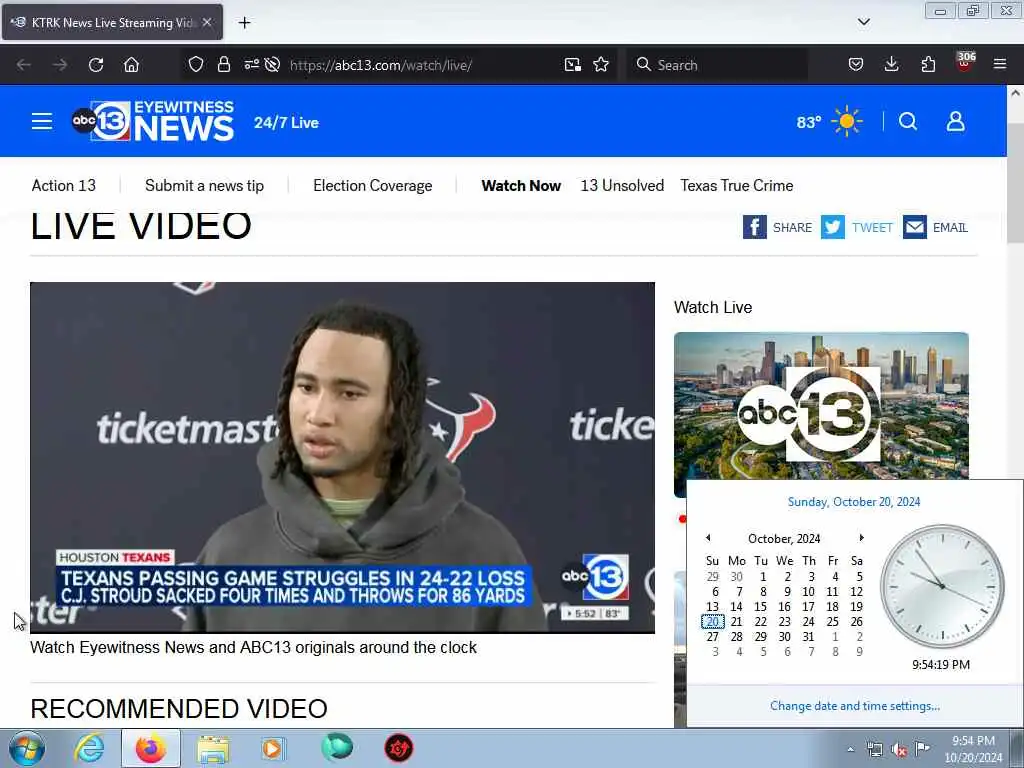Image resolution: width=1024 pixels, height=768 pixels.
Task: Click the page vertical scrollbar thumb
Action: [1015, 182]
